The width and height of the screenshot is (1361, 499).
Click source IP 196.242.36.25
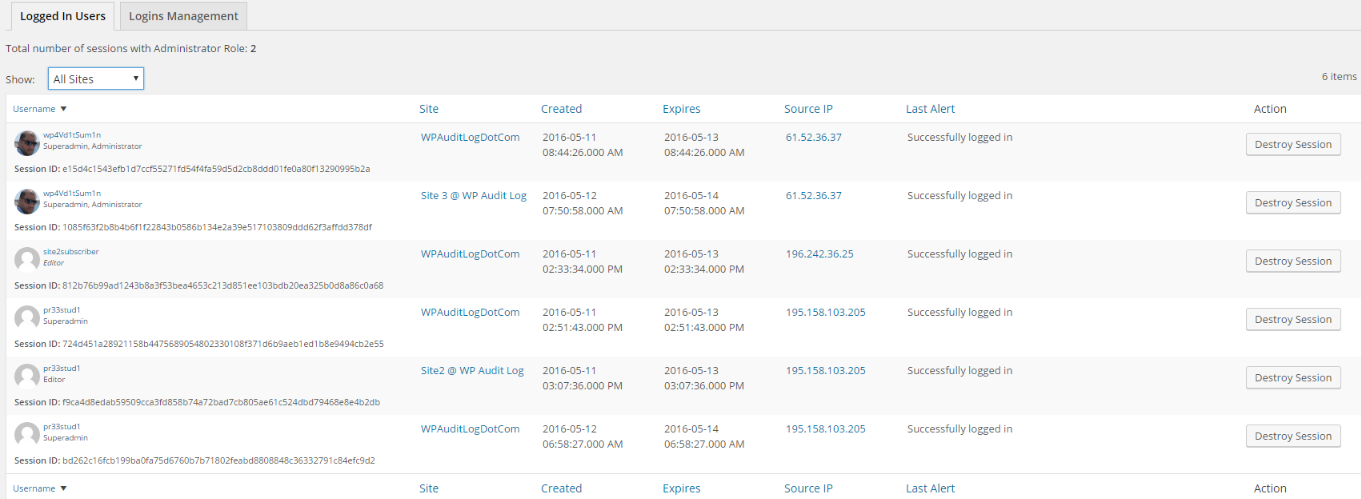(819, 254)
